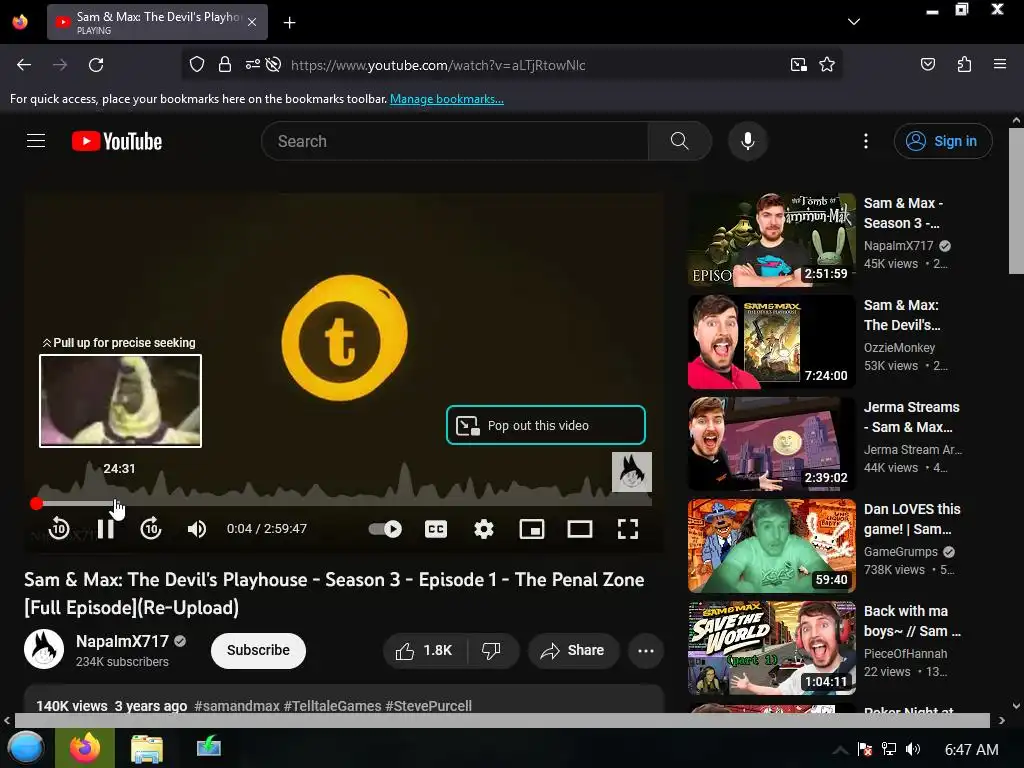Select the Sam & Max YouTube tab
The width and height of the screenshot is (1024, 768).
pos(157,22)
